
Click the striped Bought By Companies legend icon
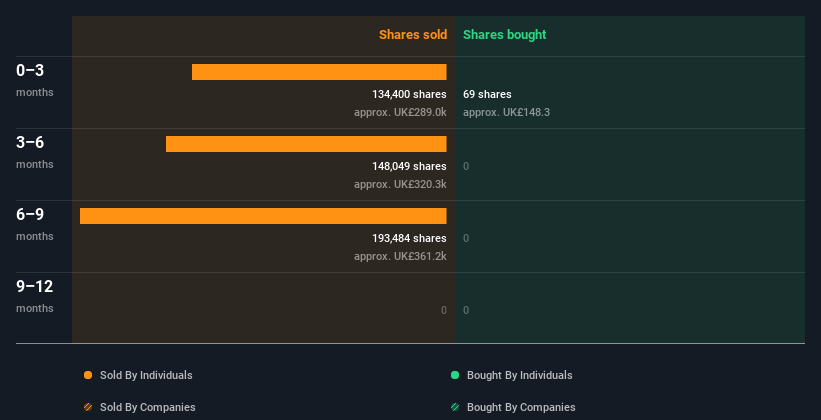point(455,407)
